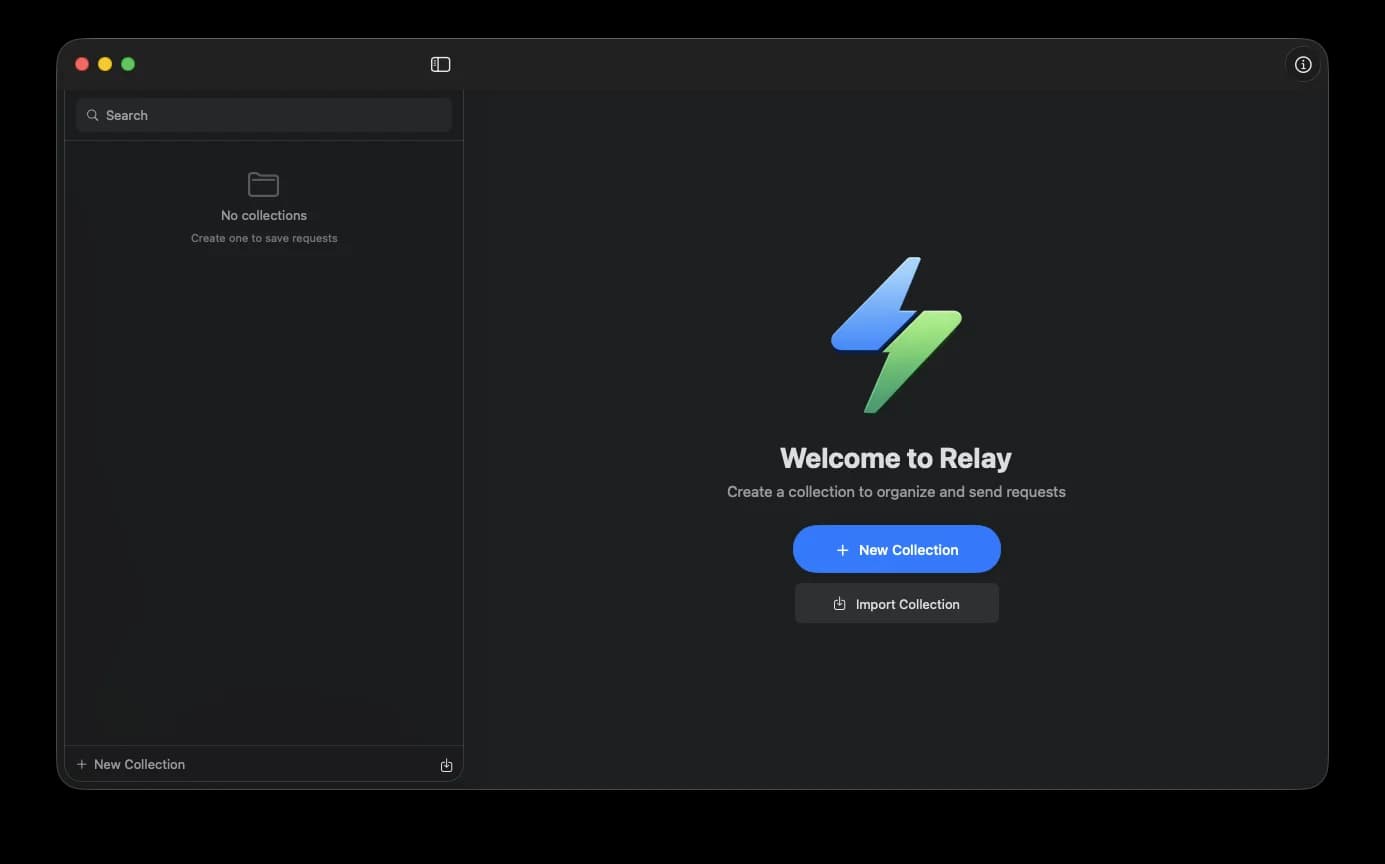1385x864 pixels.
Task: Toggle the sidebar visibility icon
Action: click(x=440, y=64)
